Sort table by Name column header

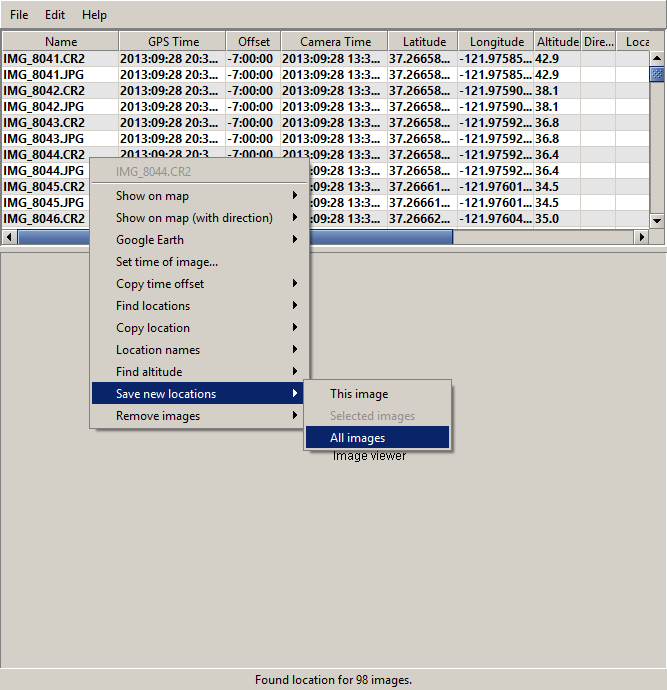60,42
